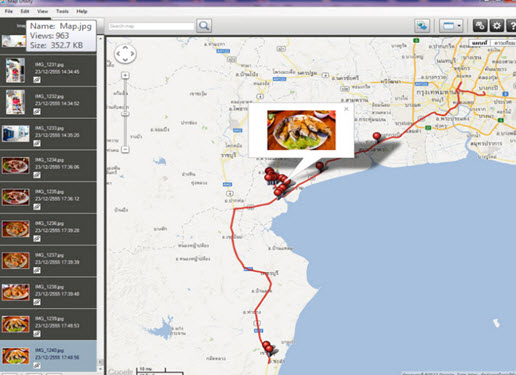Viewport: 516px width, 375px height.
Task: Click the location icon under IMG_1234.jpg
Action: point(37,175)
